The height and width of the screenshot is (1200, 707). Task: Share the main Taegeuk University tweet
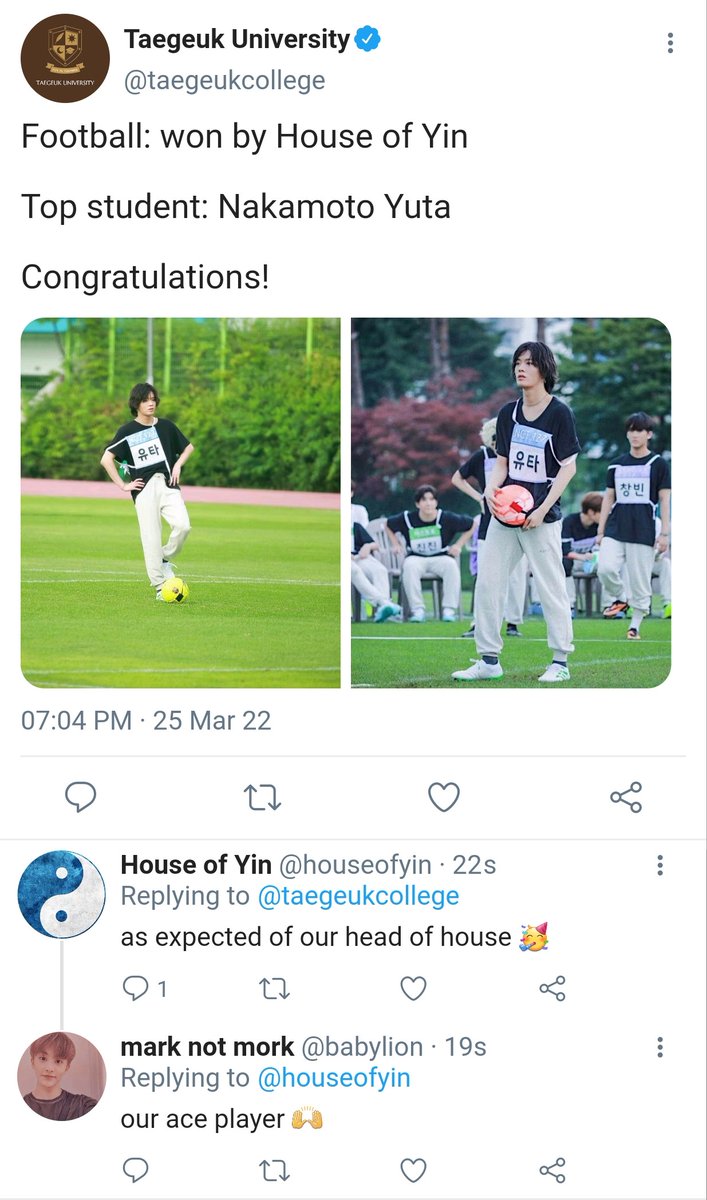point(626,797)
